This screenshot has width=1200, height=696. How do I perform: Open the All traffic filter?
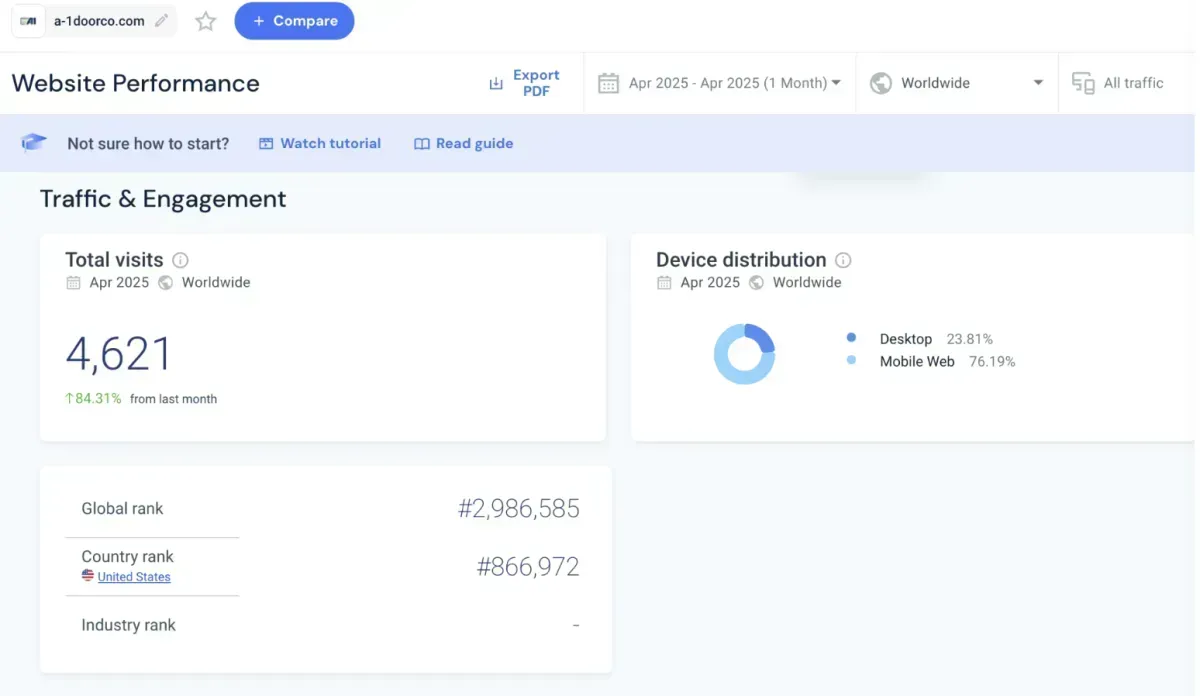1133,83
